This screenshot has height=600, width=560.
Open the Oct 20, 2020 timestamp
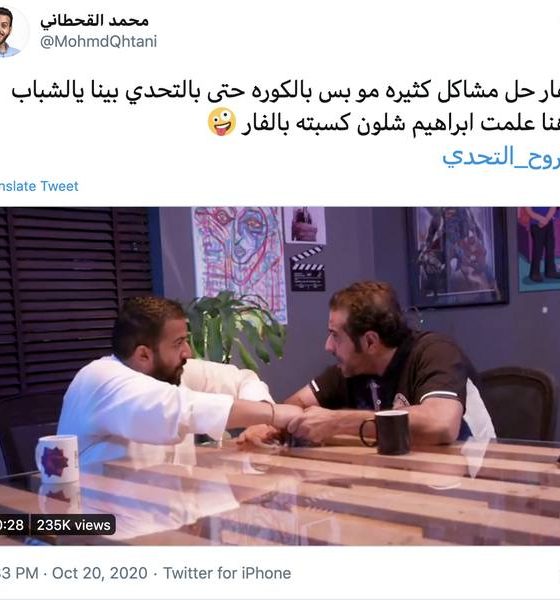click(x=100, y=573)
